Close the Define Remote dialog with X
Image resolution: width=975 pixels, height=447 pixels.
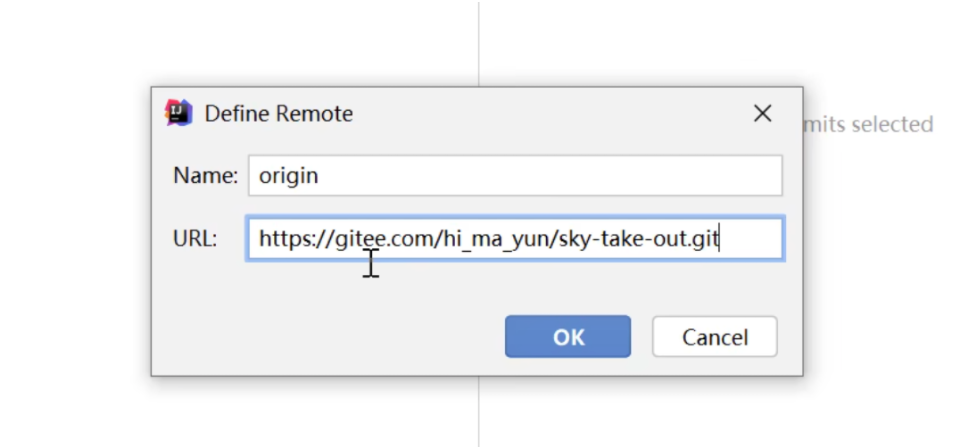coord(762,114)
